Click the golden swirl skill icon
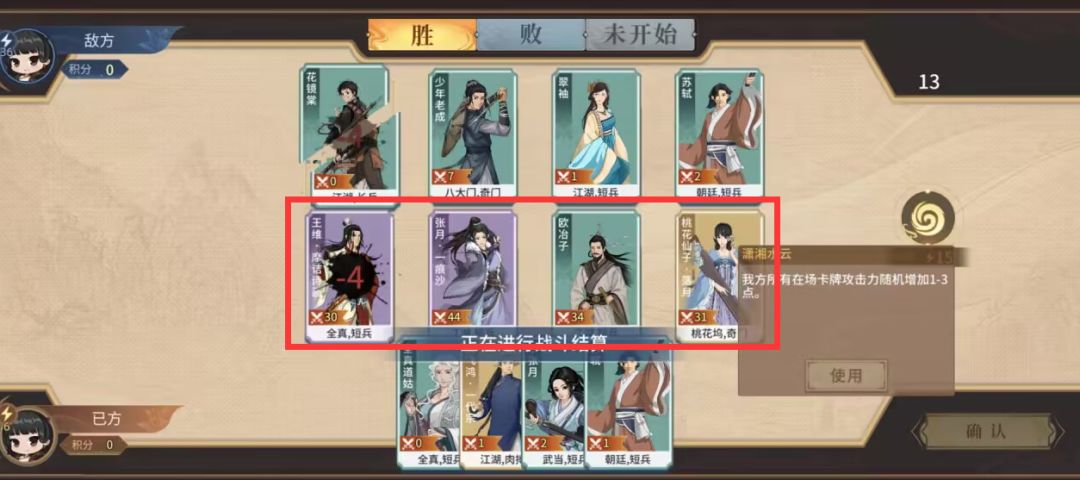This screenshot has height=480, width=1080. tap(928, 218)
